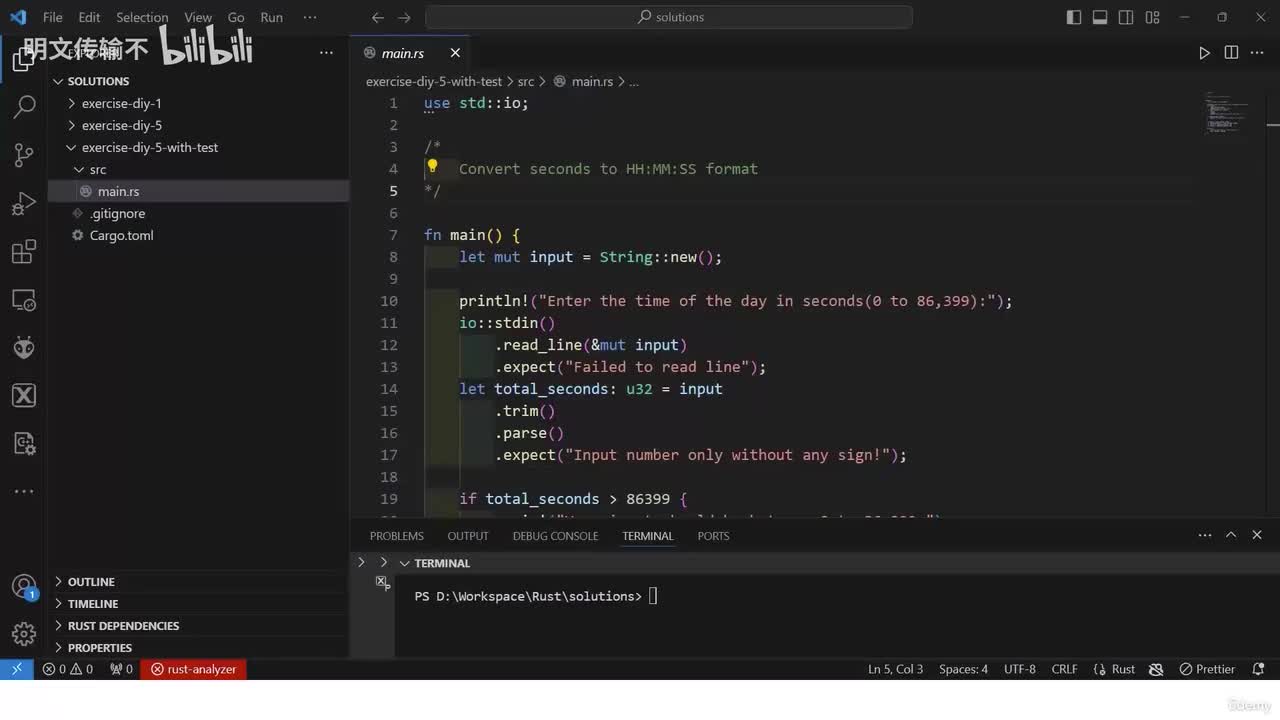Open Explorer views and more actions ellipsis
Image resolution: width=1280 pixels, height=720 pixels.
click(x=326, y=53)
